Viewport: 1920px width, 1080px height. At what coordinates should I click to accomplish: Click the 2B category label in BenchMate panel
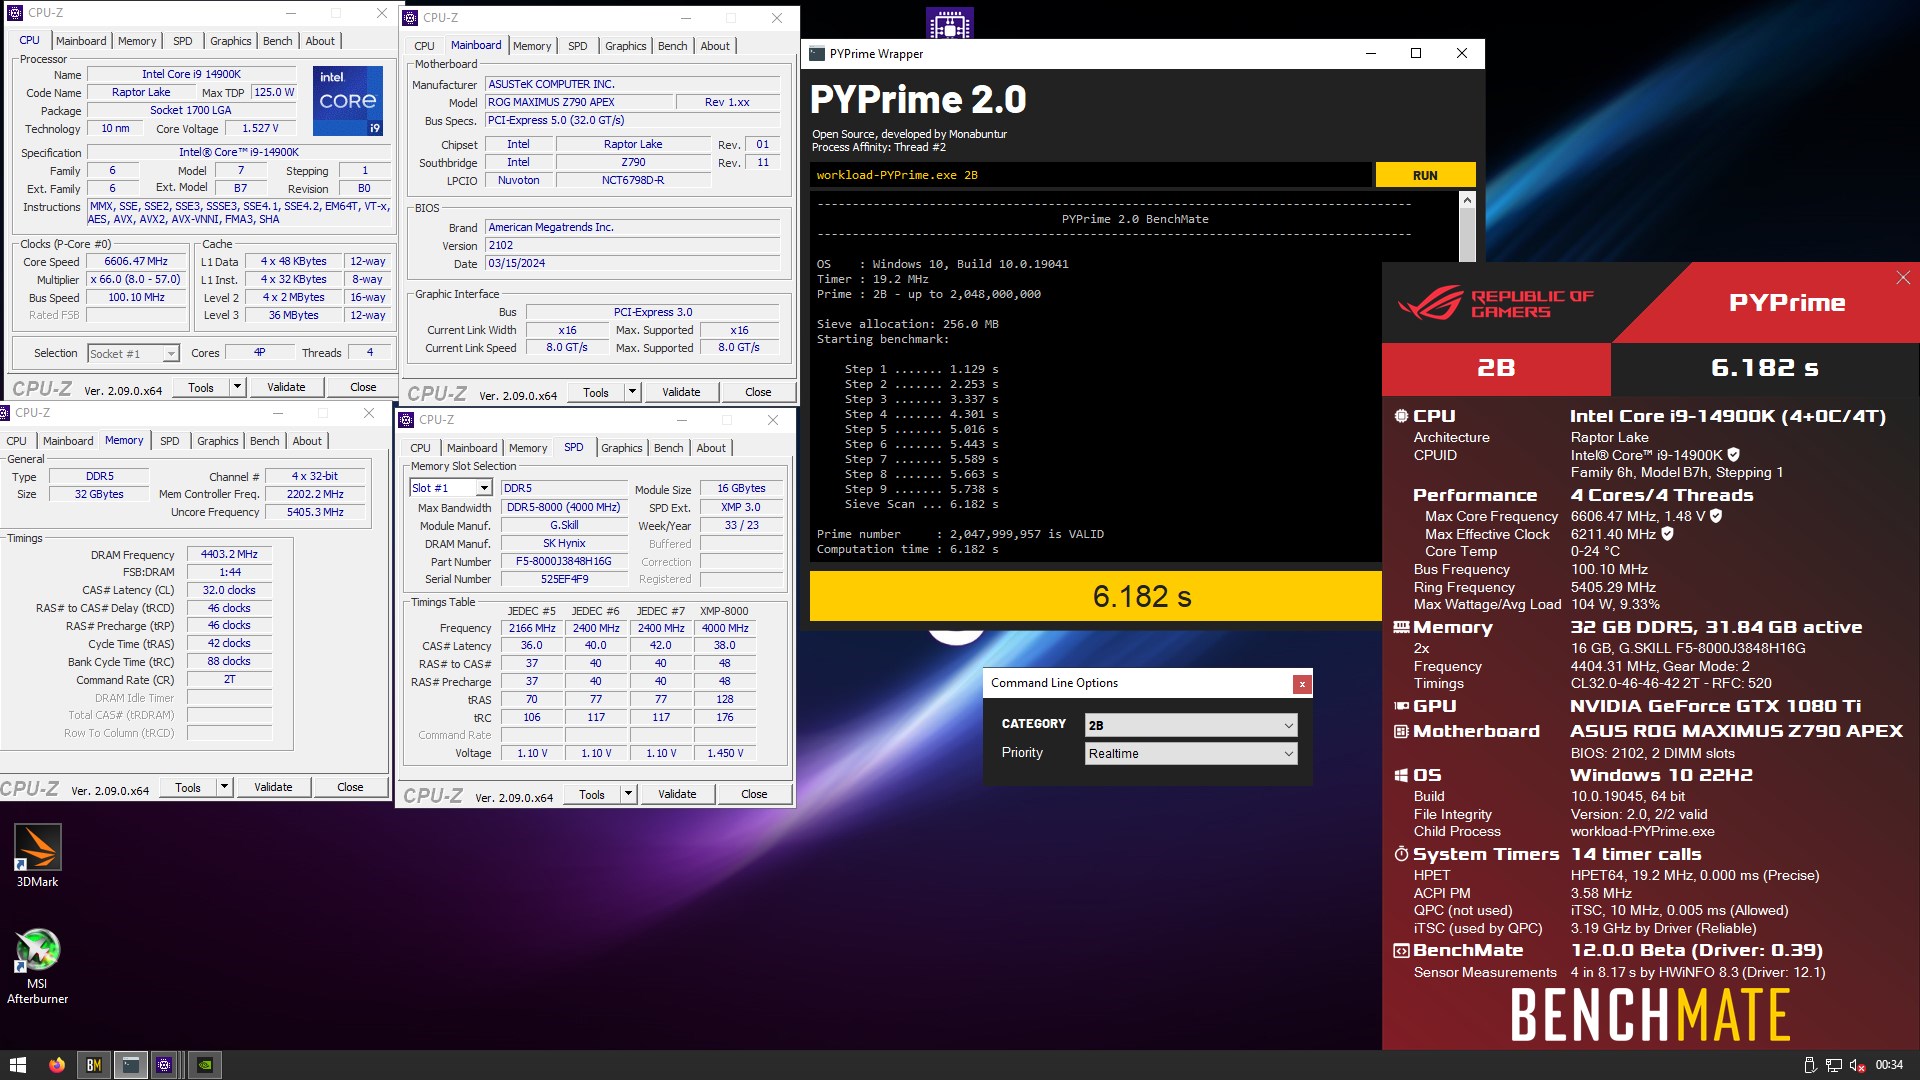point(1496,368)
